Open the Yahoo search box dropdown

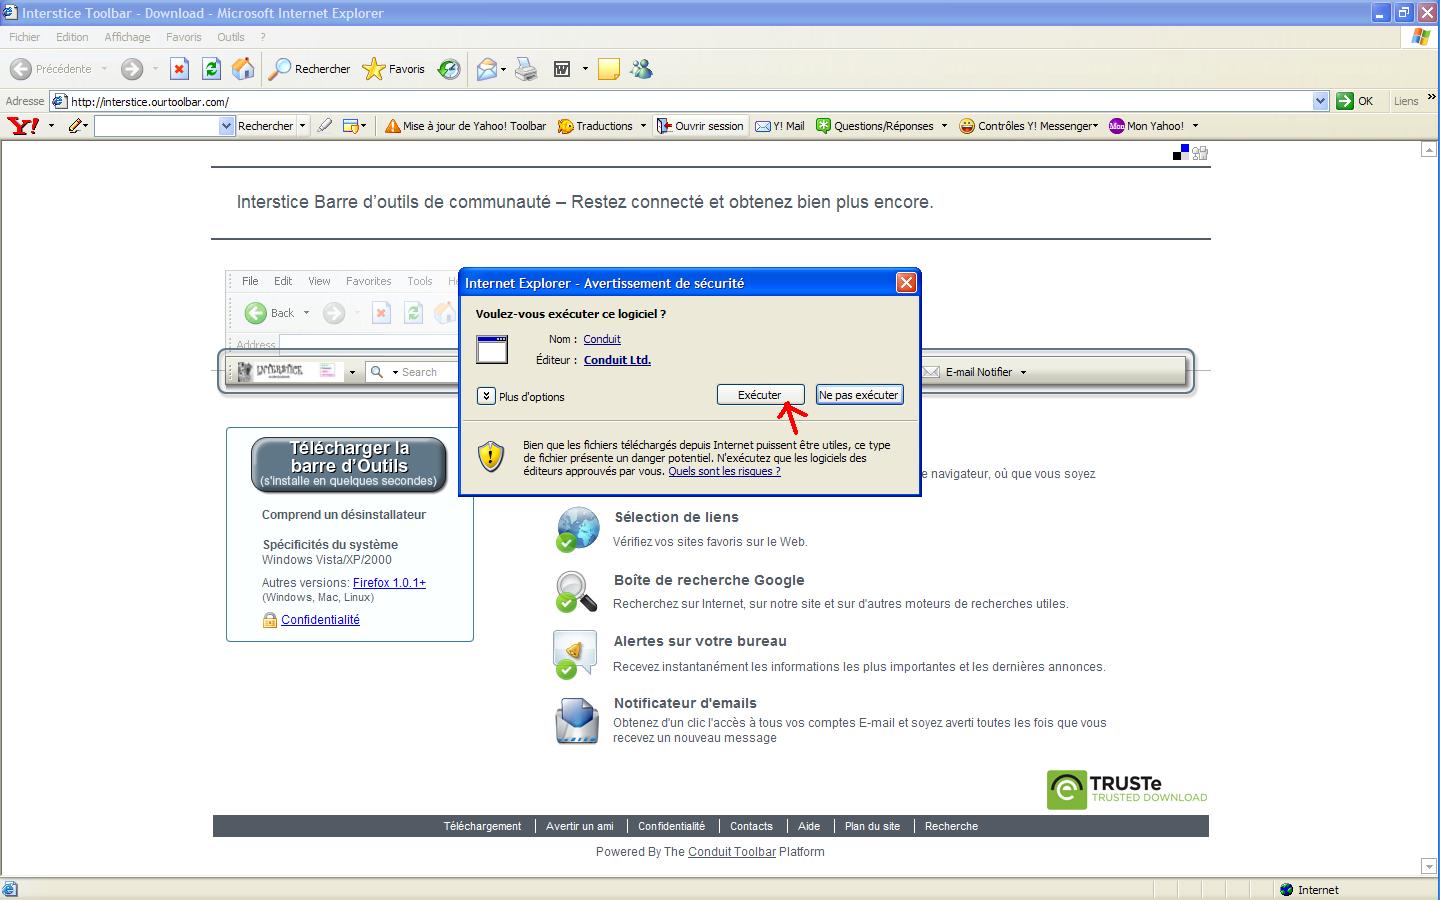tap(226, 126)
